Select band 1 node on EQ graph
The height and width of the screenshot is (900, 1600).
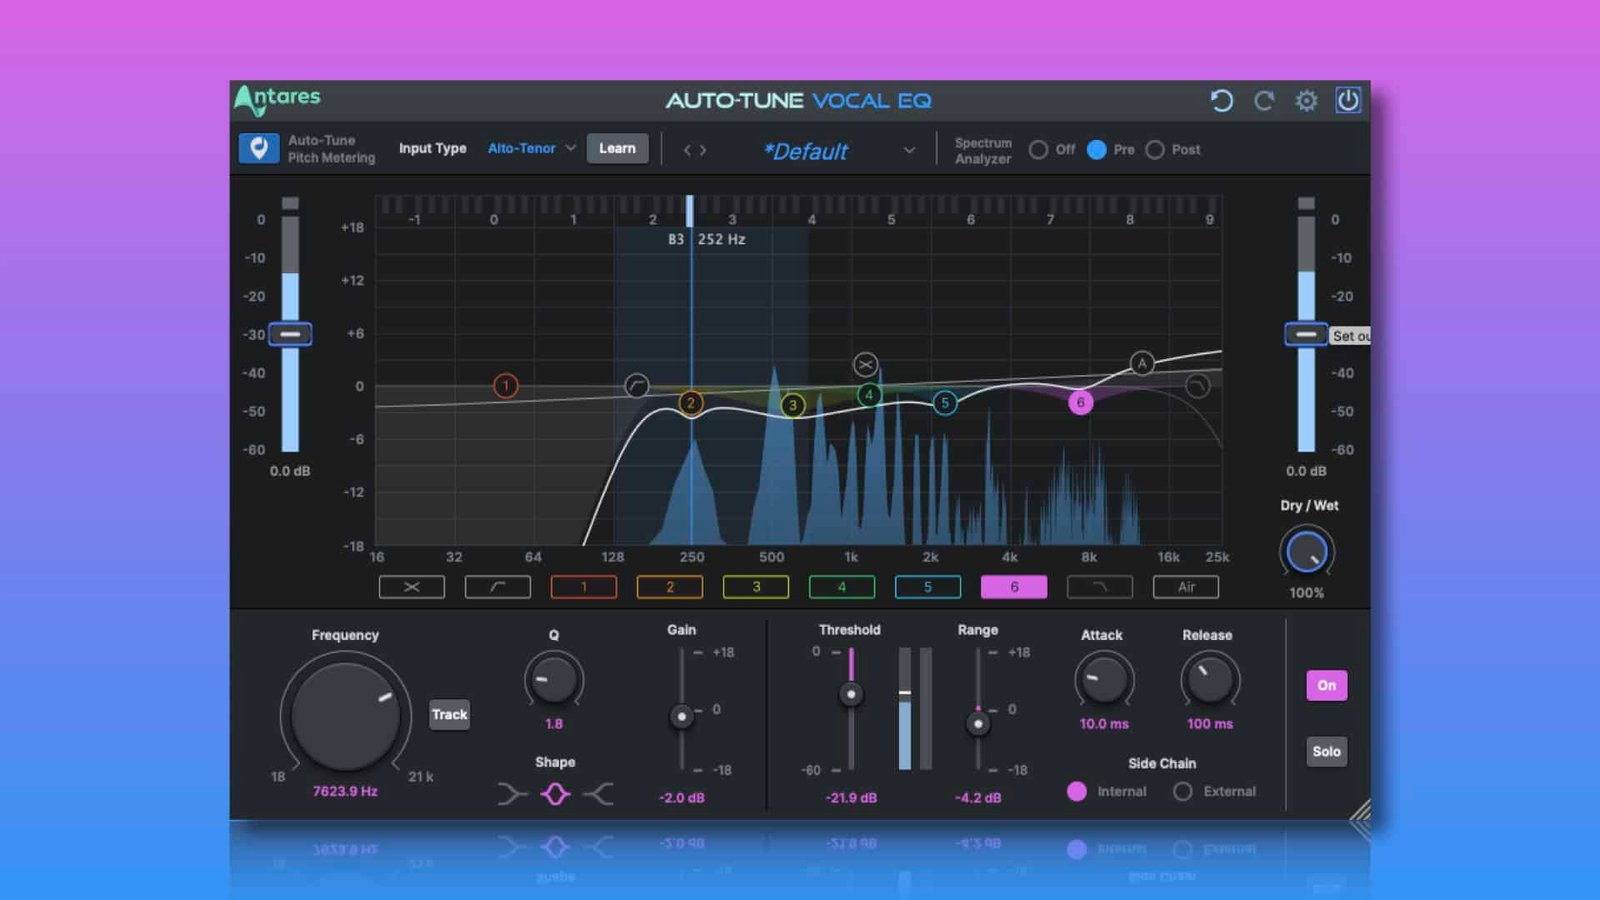[506, 385]
